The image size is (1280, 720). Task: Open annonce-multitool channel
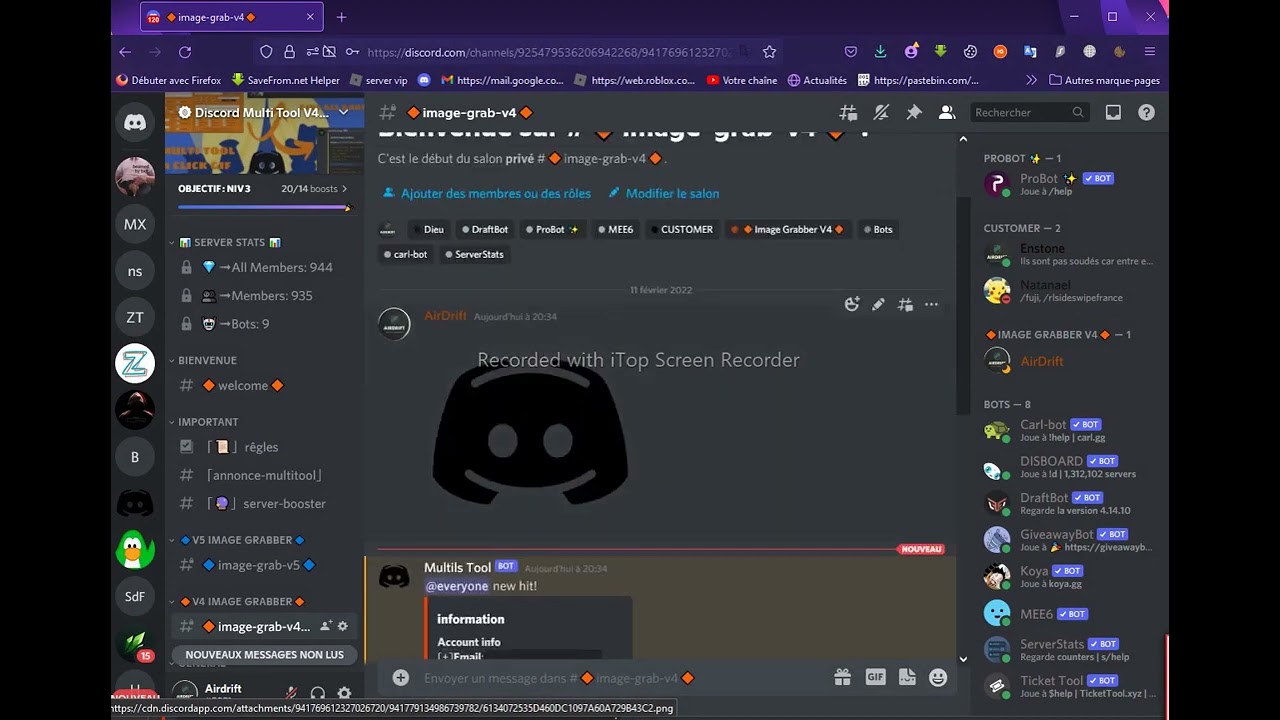point(264,475)
